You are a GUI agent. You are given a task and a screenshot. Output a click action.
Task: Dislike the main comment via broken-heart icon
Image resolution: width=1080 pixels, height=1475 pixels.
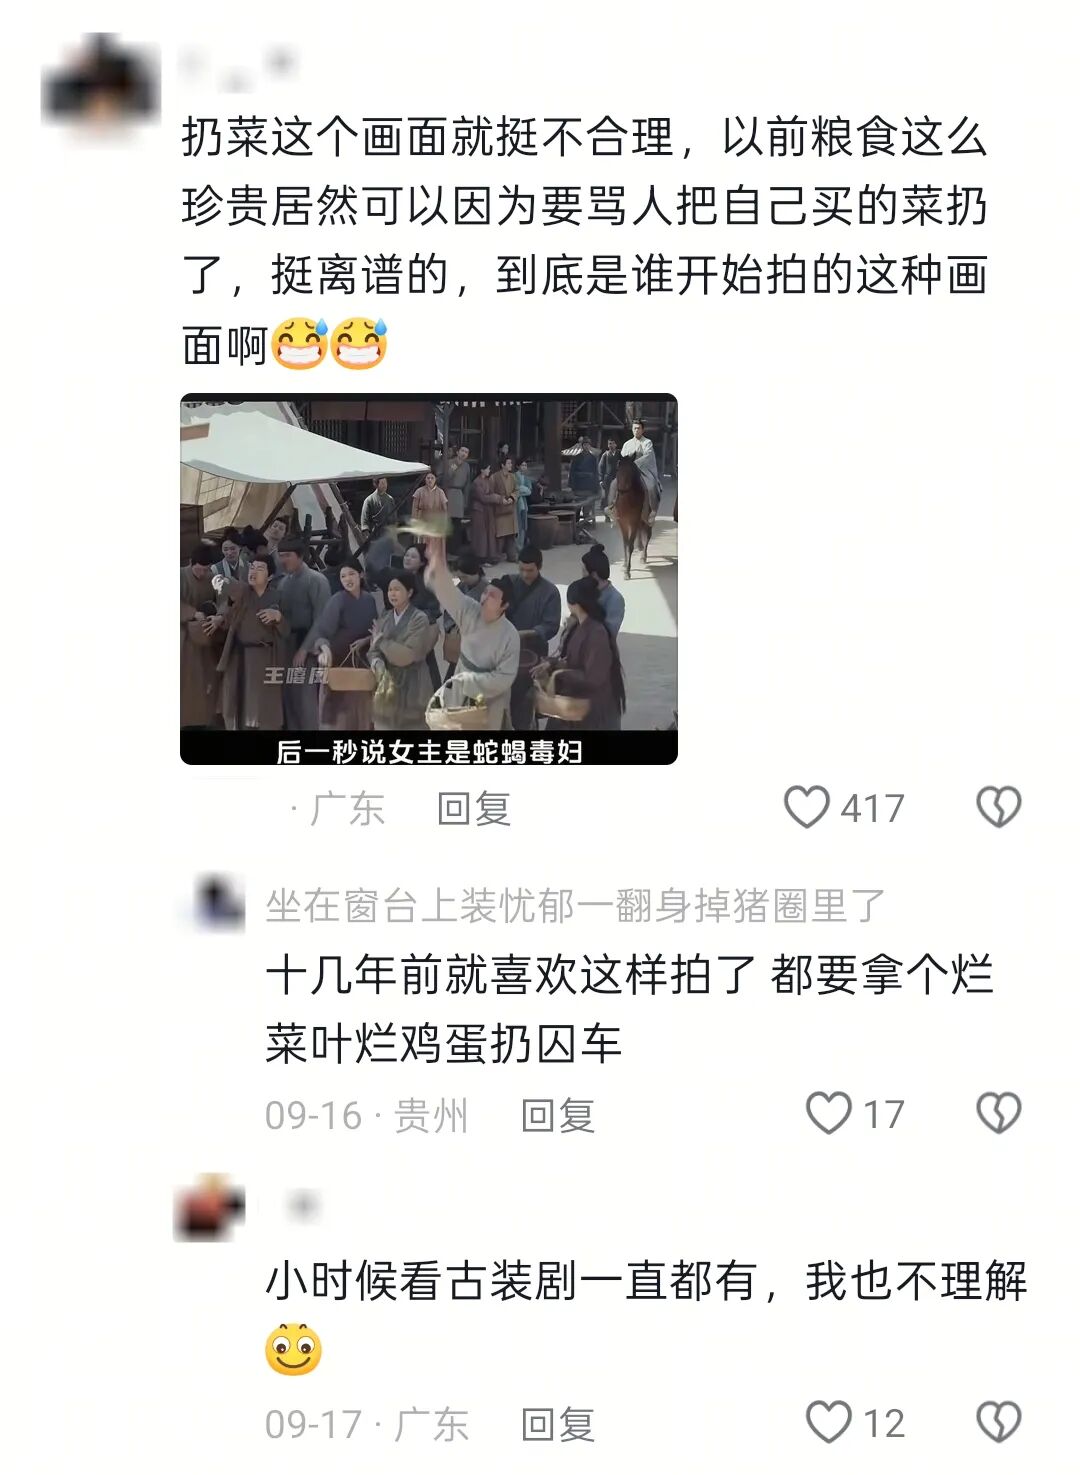click(x=998, y=807)
